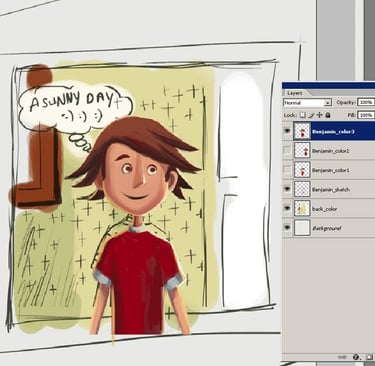The image size is (375, 366).
Task: Click the Layers panel blue title bar
Action: [x=328, y=85]
